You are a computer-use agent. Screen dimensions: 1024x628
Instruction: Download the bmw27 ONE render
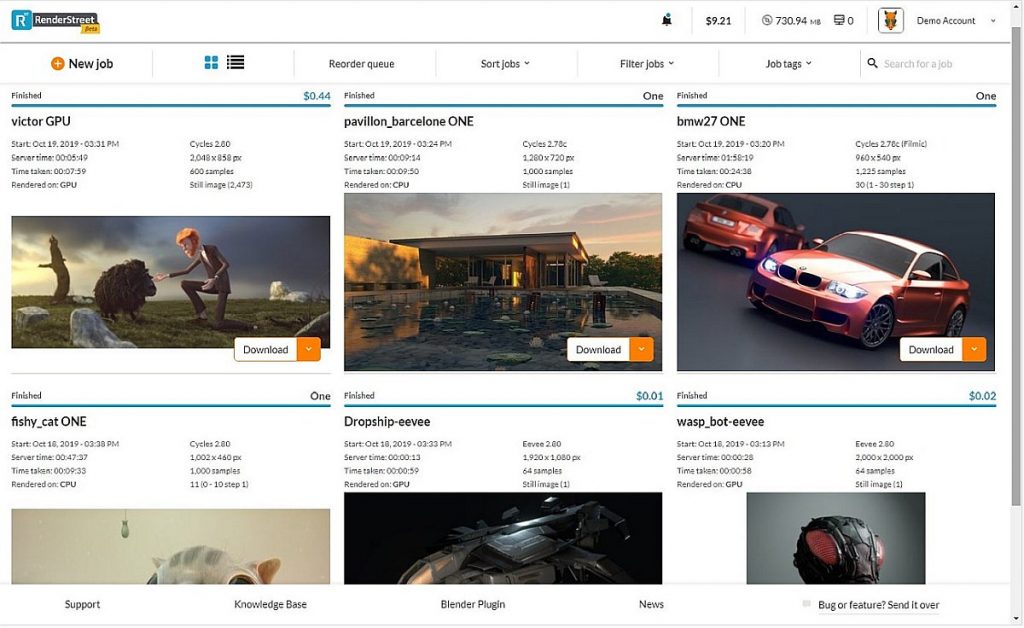[x=930, y=349]
